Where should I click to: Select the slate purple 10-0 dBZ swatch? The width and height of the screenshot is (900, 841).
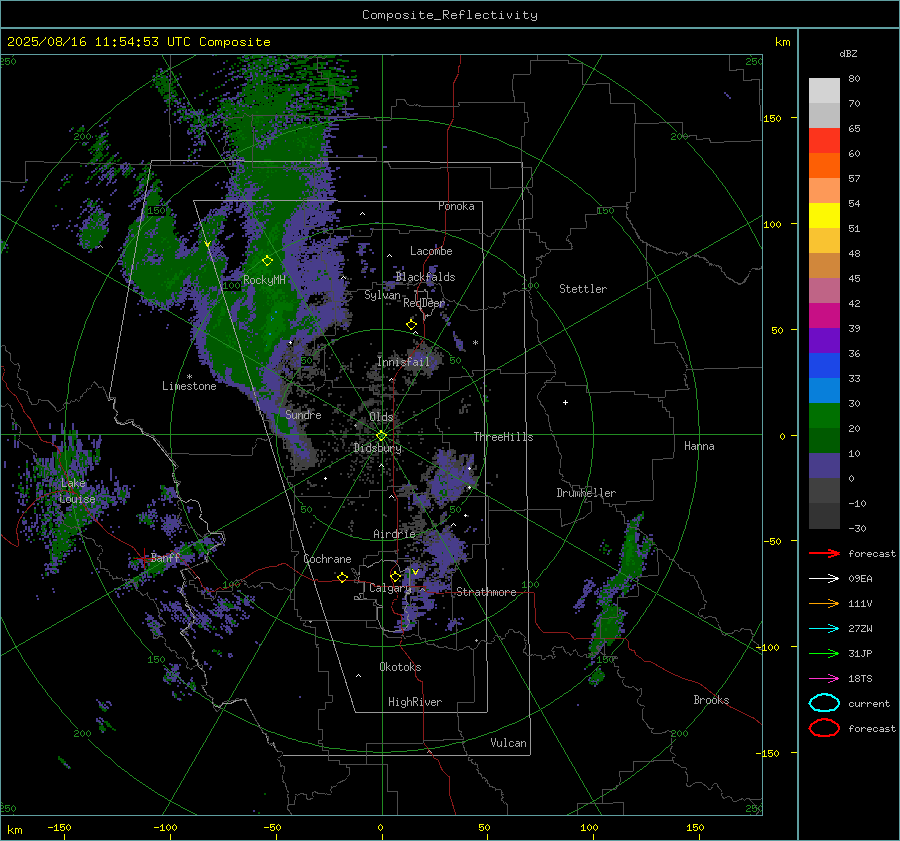click(824, 466)
